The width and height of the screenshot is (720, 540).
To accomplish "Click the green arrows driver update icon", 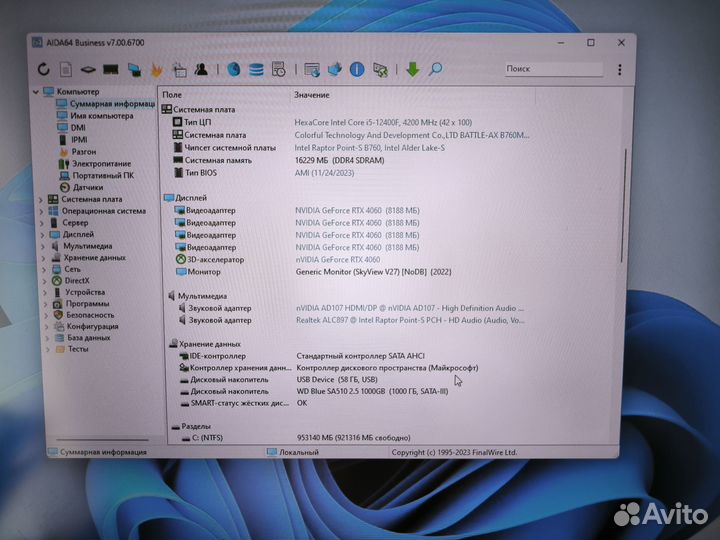I will (380, 70).
